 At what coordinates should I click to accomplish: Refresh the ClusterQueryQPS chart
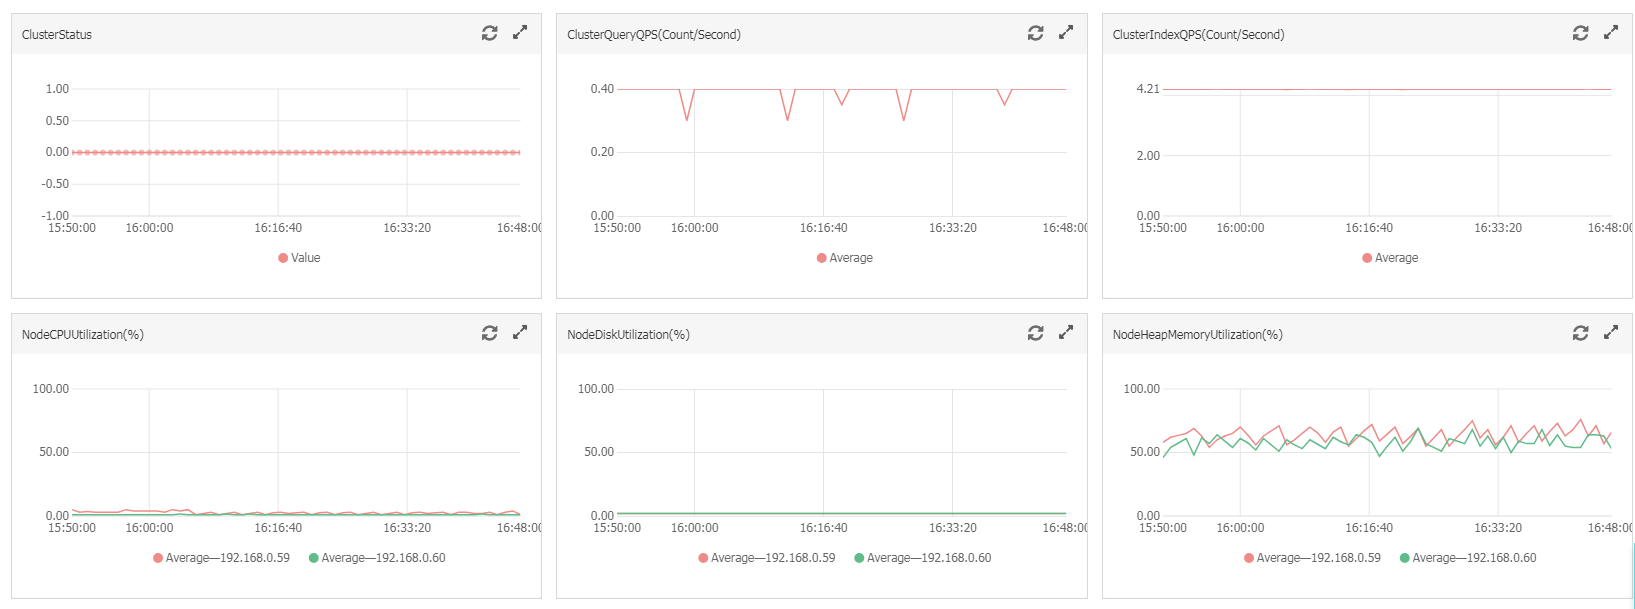[x=1035, y=33]
